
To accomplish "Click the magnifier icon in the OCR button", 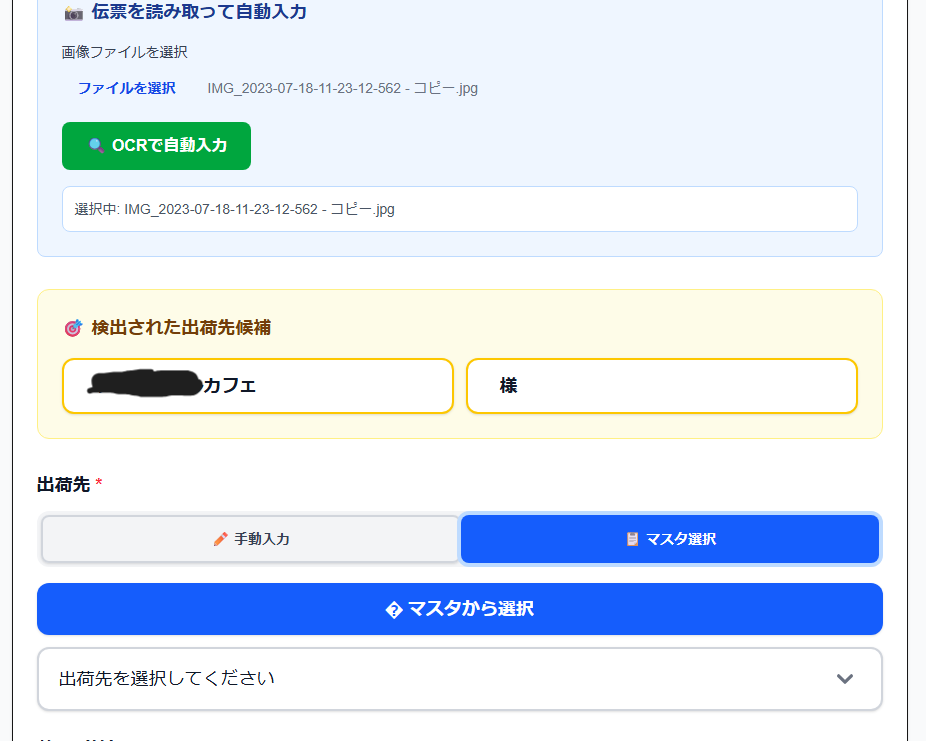I will tap(96, 146).
